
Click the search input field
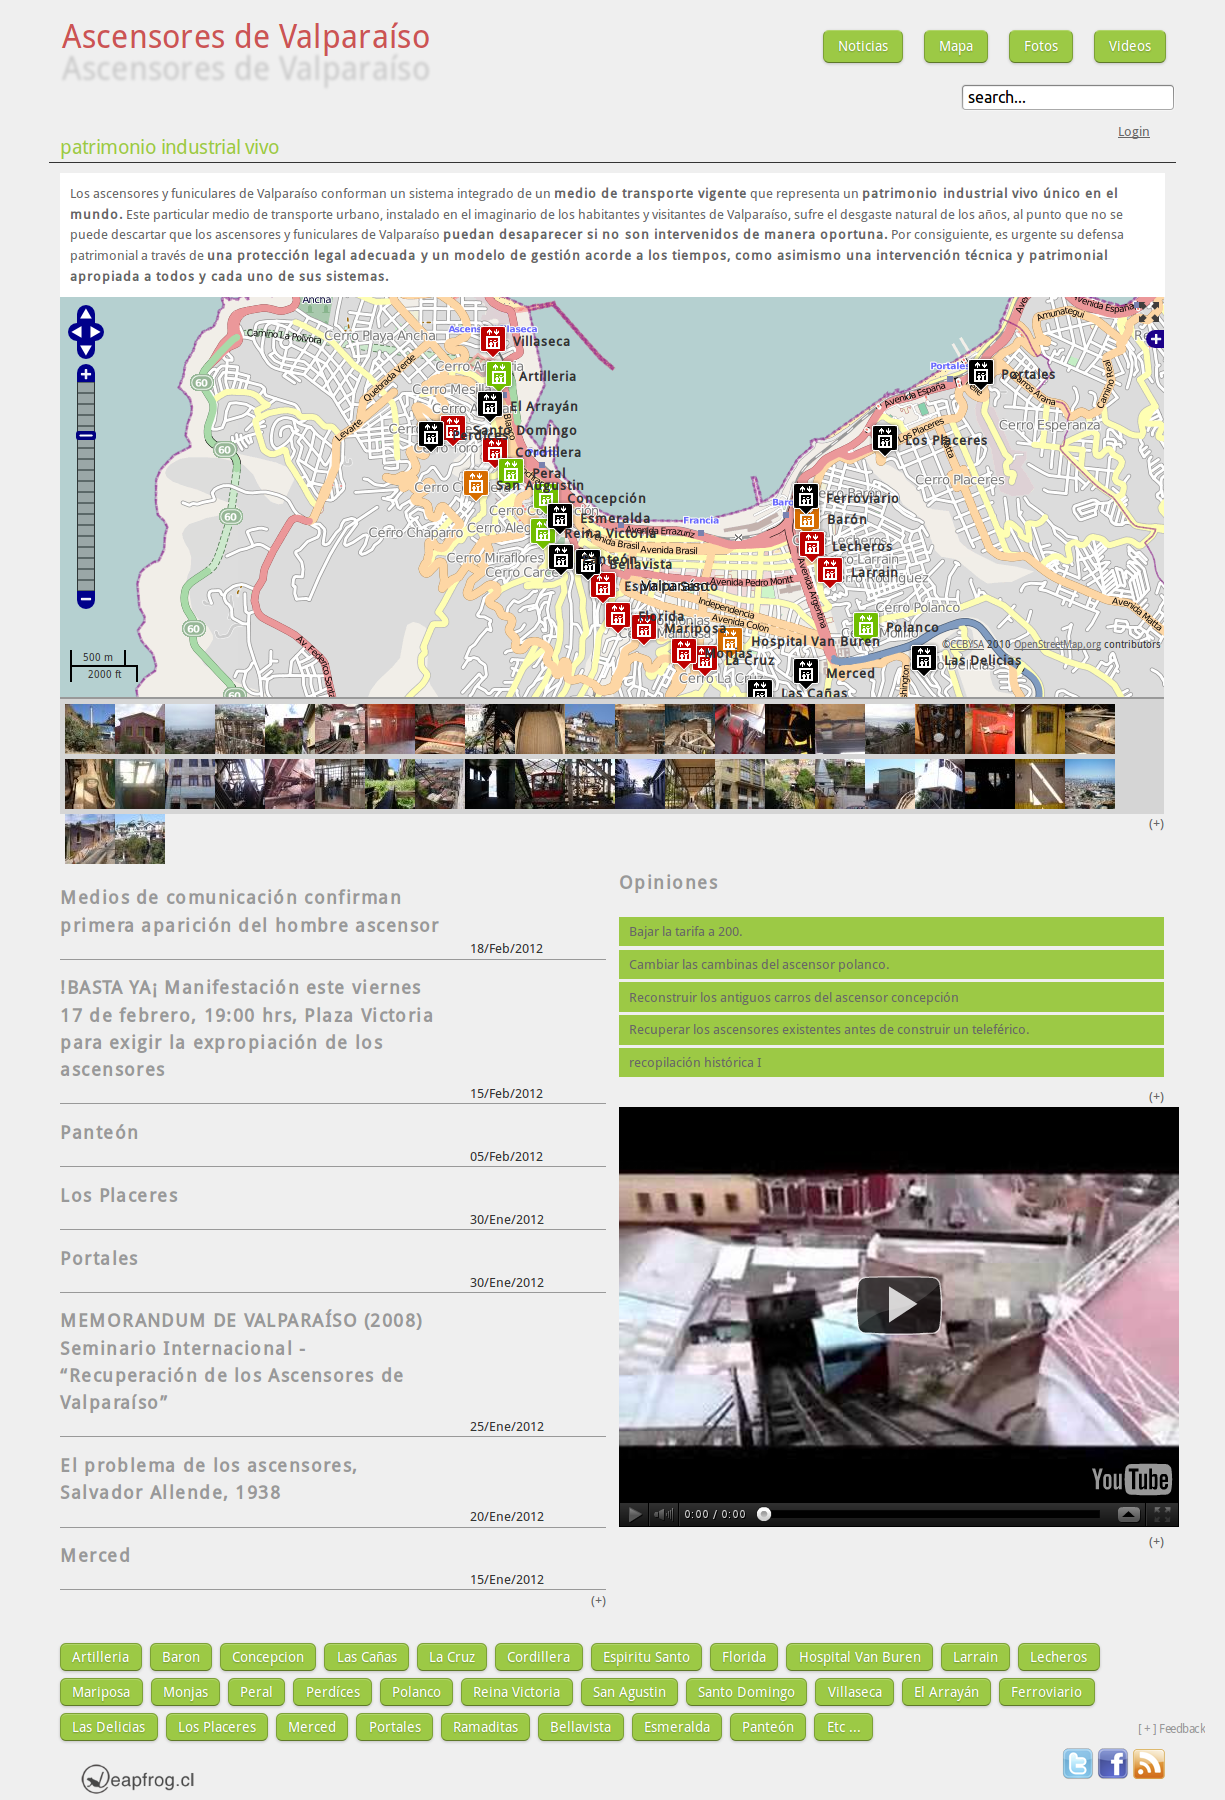(x=1067, y=97)
